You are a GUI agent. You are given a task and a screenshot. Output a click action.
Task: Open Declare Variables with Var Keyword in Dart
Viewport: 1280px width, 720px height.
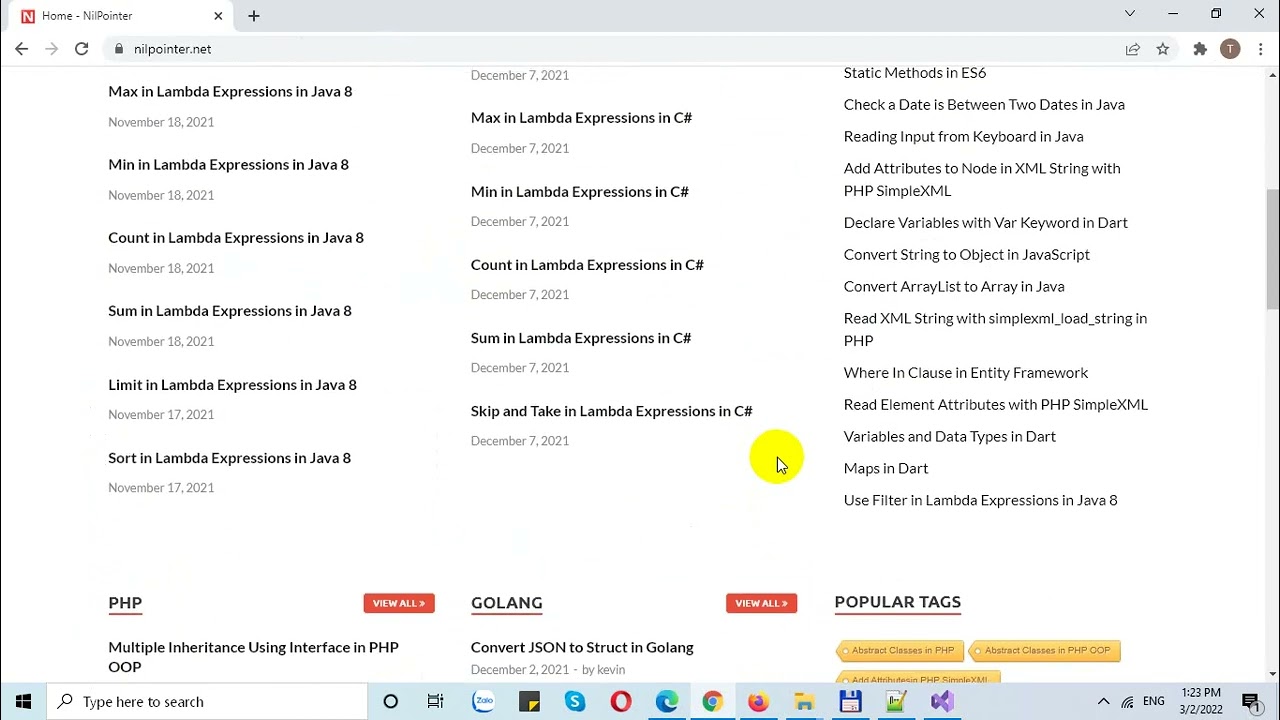point(985,222)
